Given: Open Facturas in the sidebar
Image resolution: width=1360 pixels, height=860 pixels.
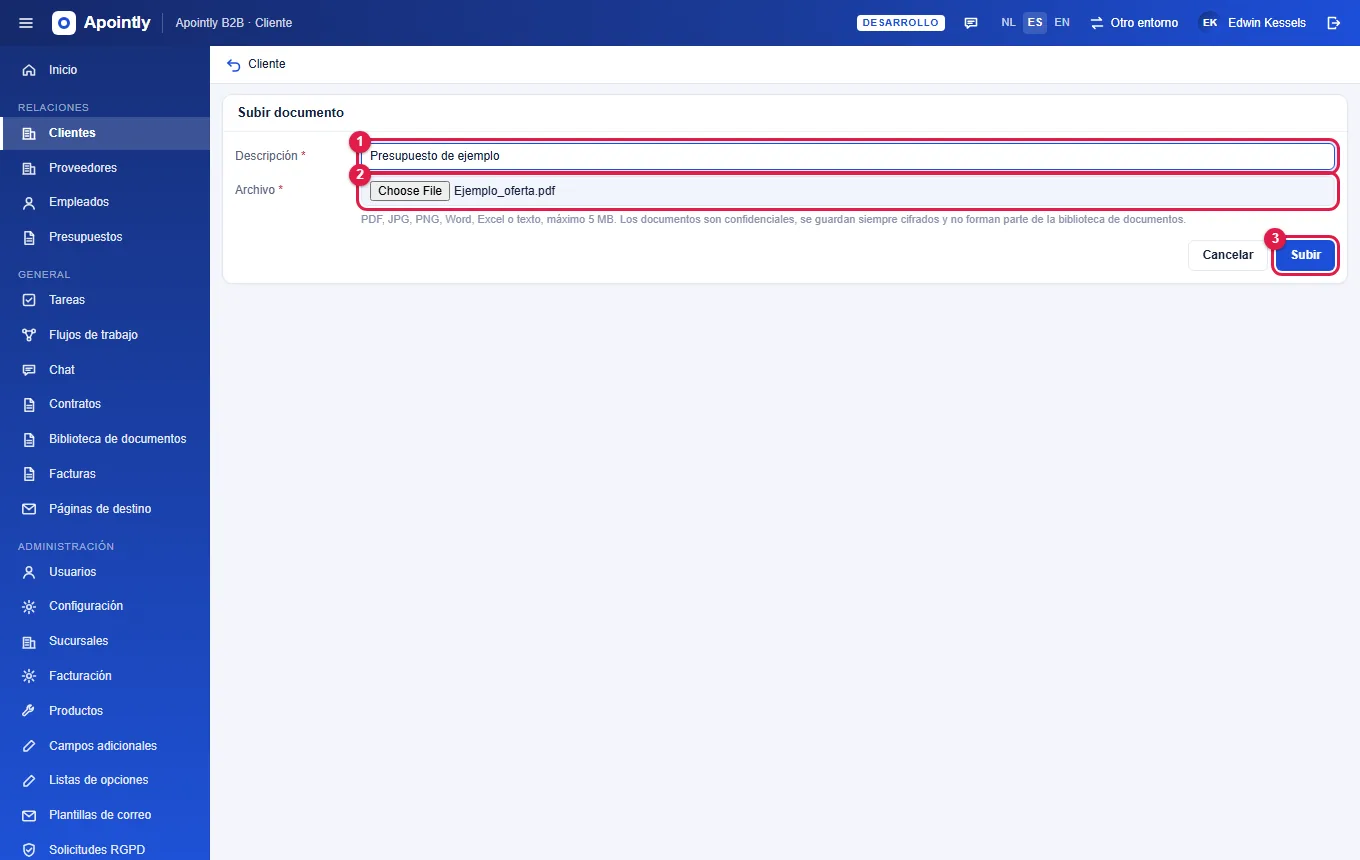Looking at the screenshot, I should [x=105, y=474].
